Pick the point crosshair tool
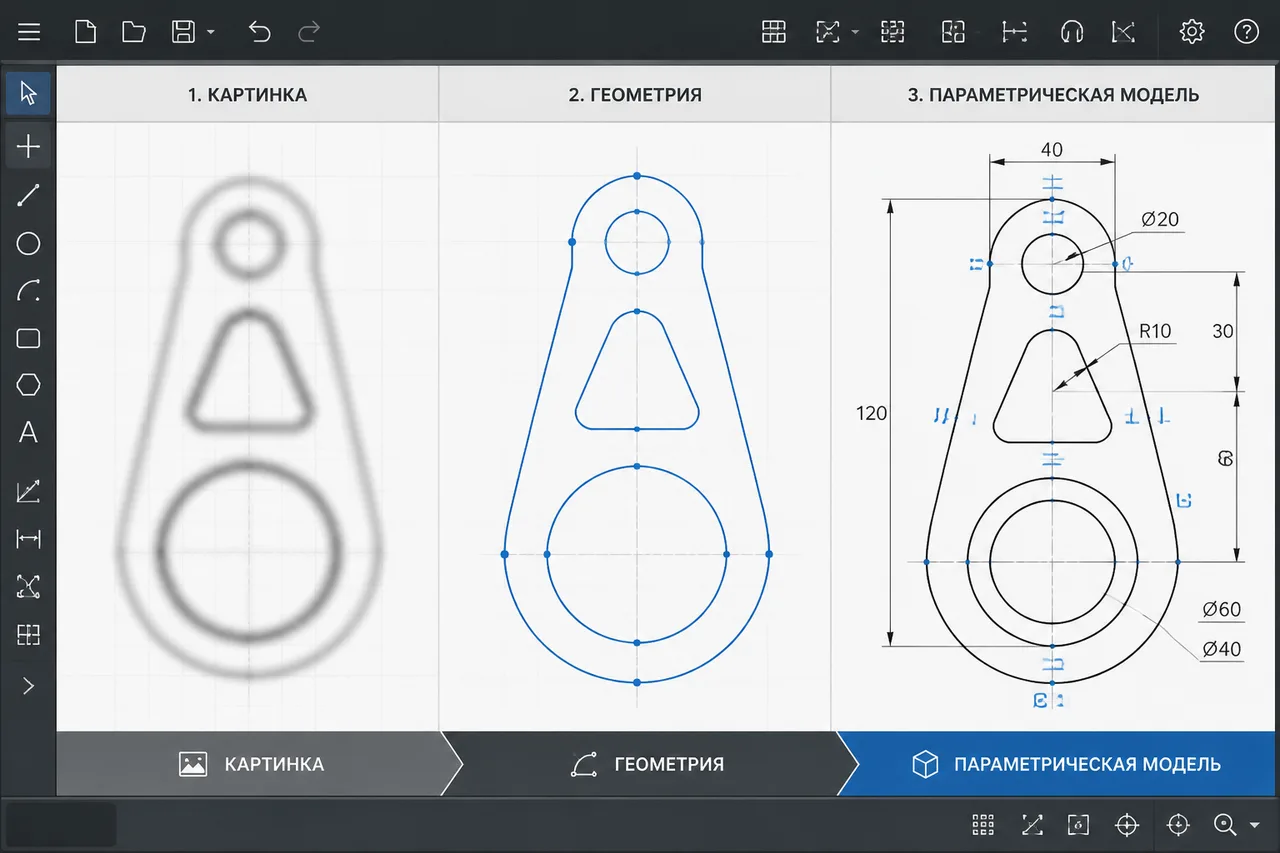Viewport: 1280px width, 853px height. (x=28, y=147)
